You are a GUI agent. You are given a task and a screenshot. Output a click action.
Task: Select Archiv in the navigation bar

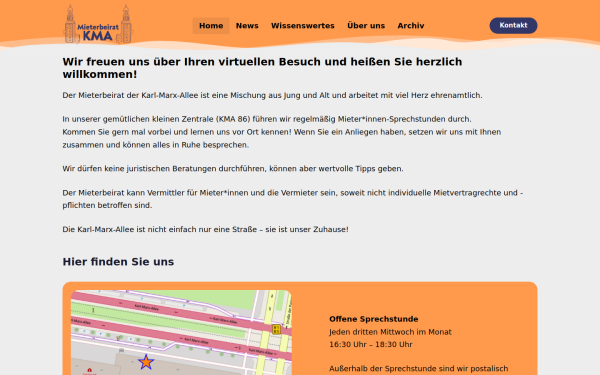[411, 26]
